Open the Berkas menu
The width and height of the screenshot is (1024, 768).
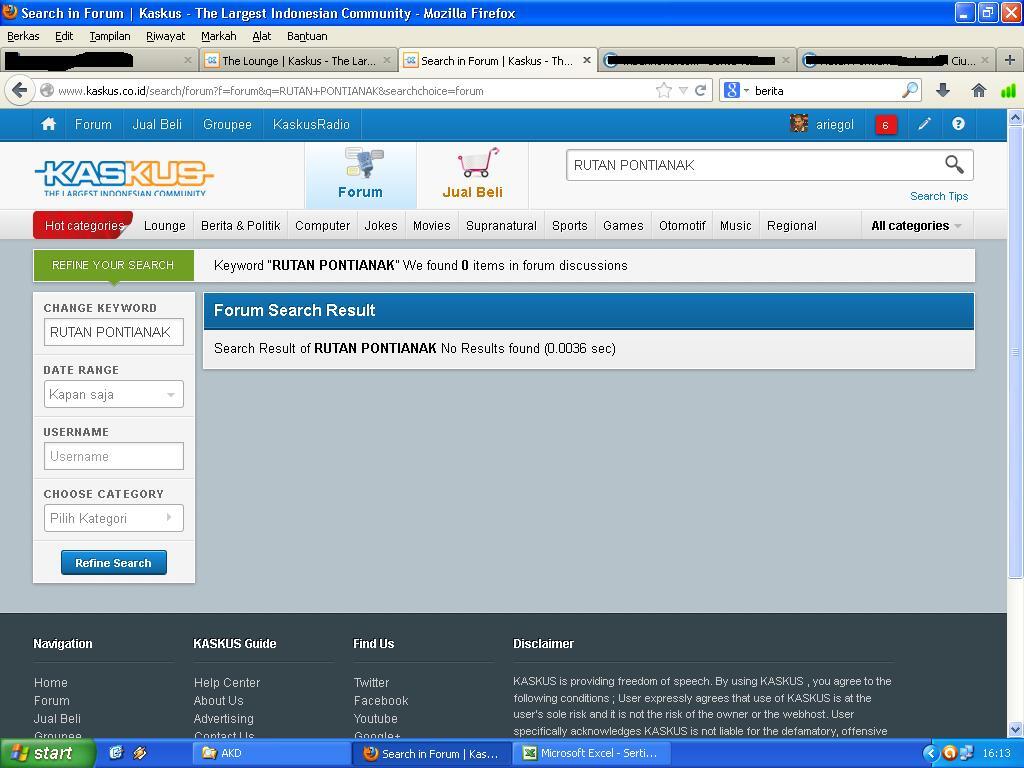23,36
